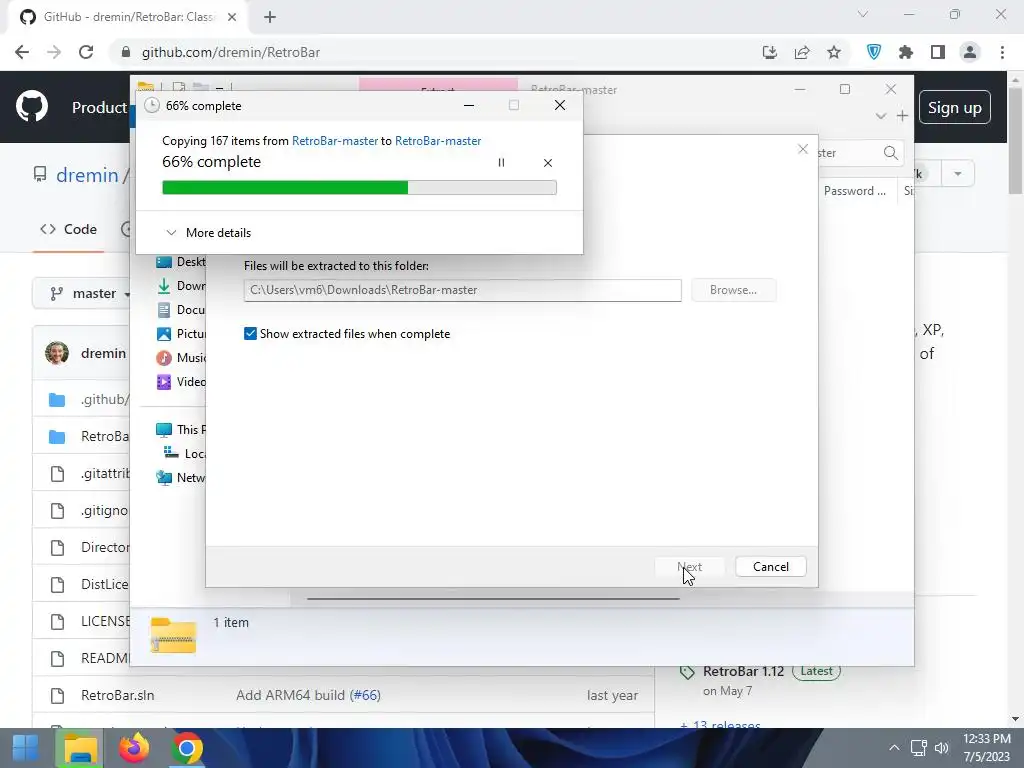Pause the file copy operation
1024x768 pixels.
point(501,163)
